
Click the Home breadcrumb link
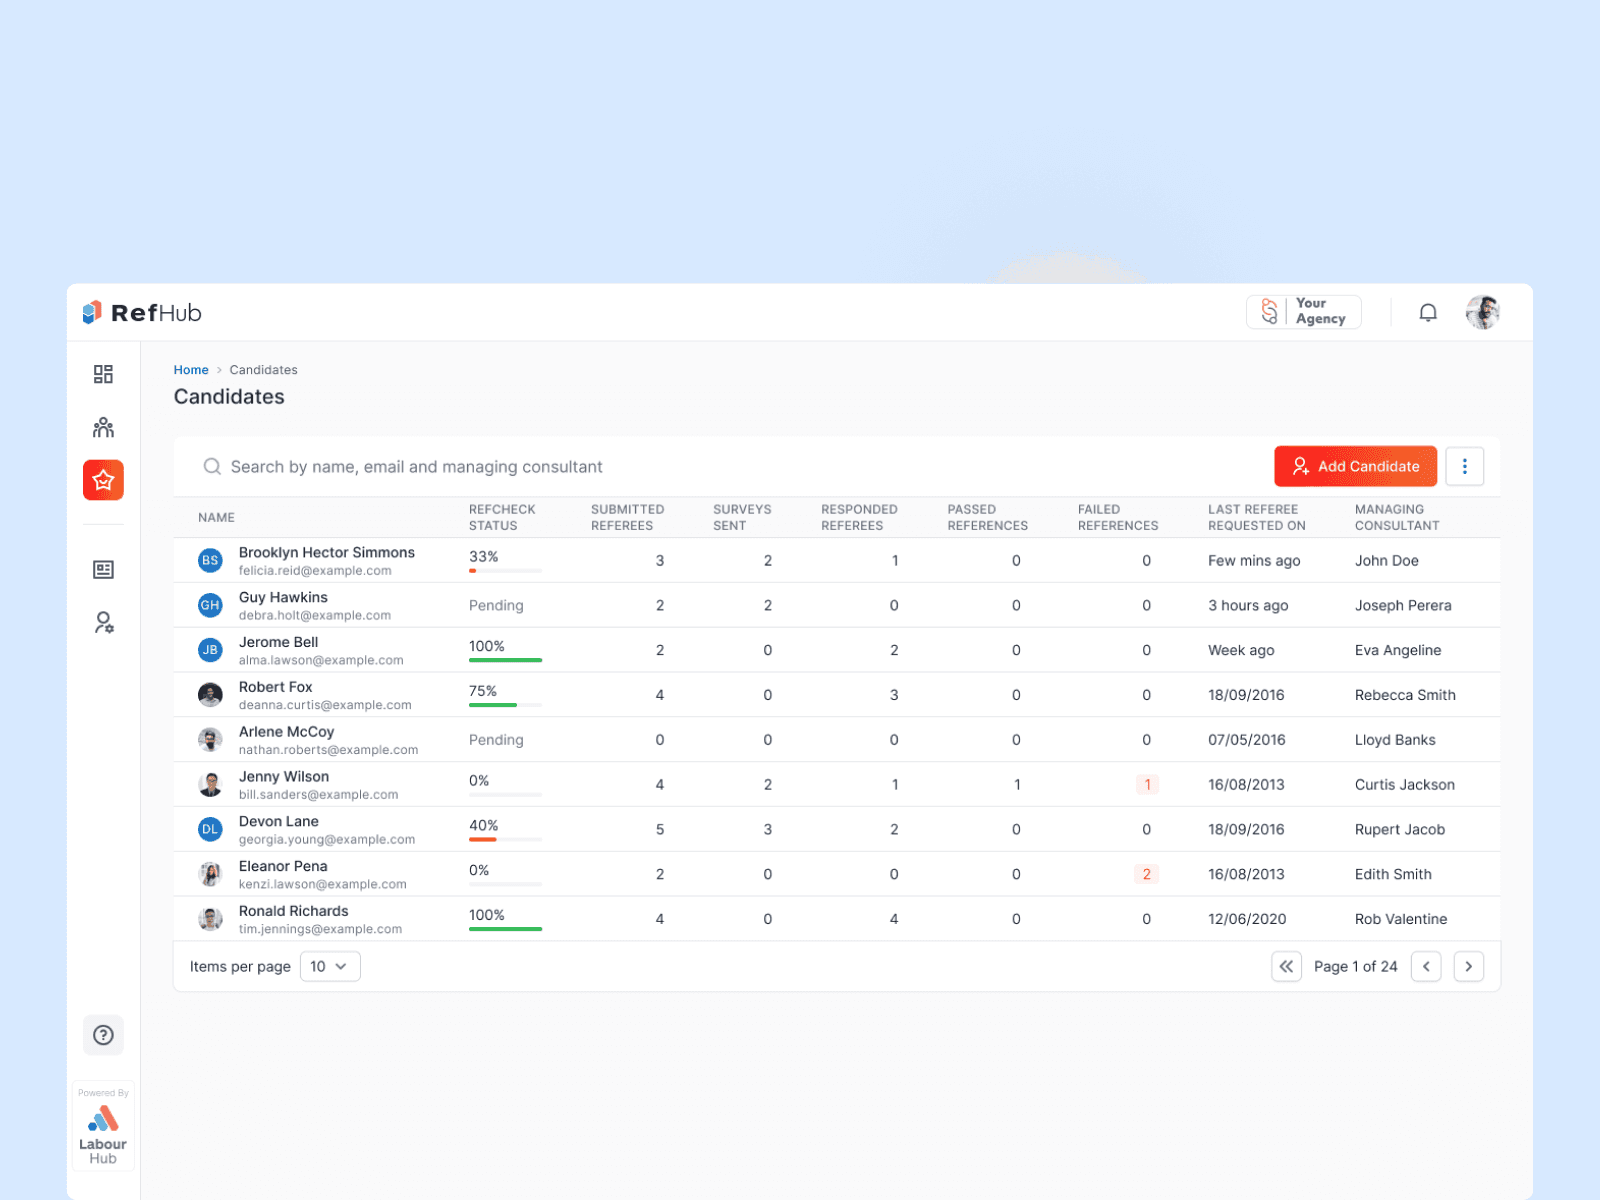(x=191, y=370)
